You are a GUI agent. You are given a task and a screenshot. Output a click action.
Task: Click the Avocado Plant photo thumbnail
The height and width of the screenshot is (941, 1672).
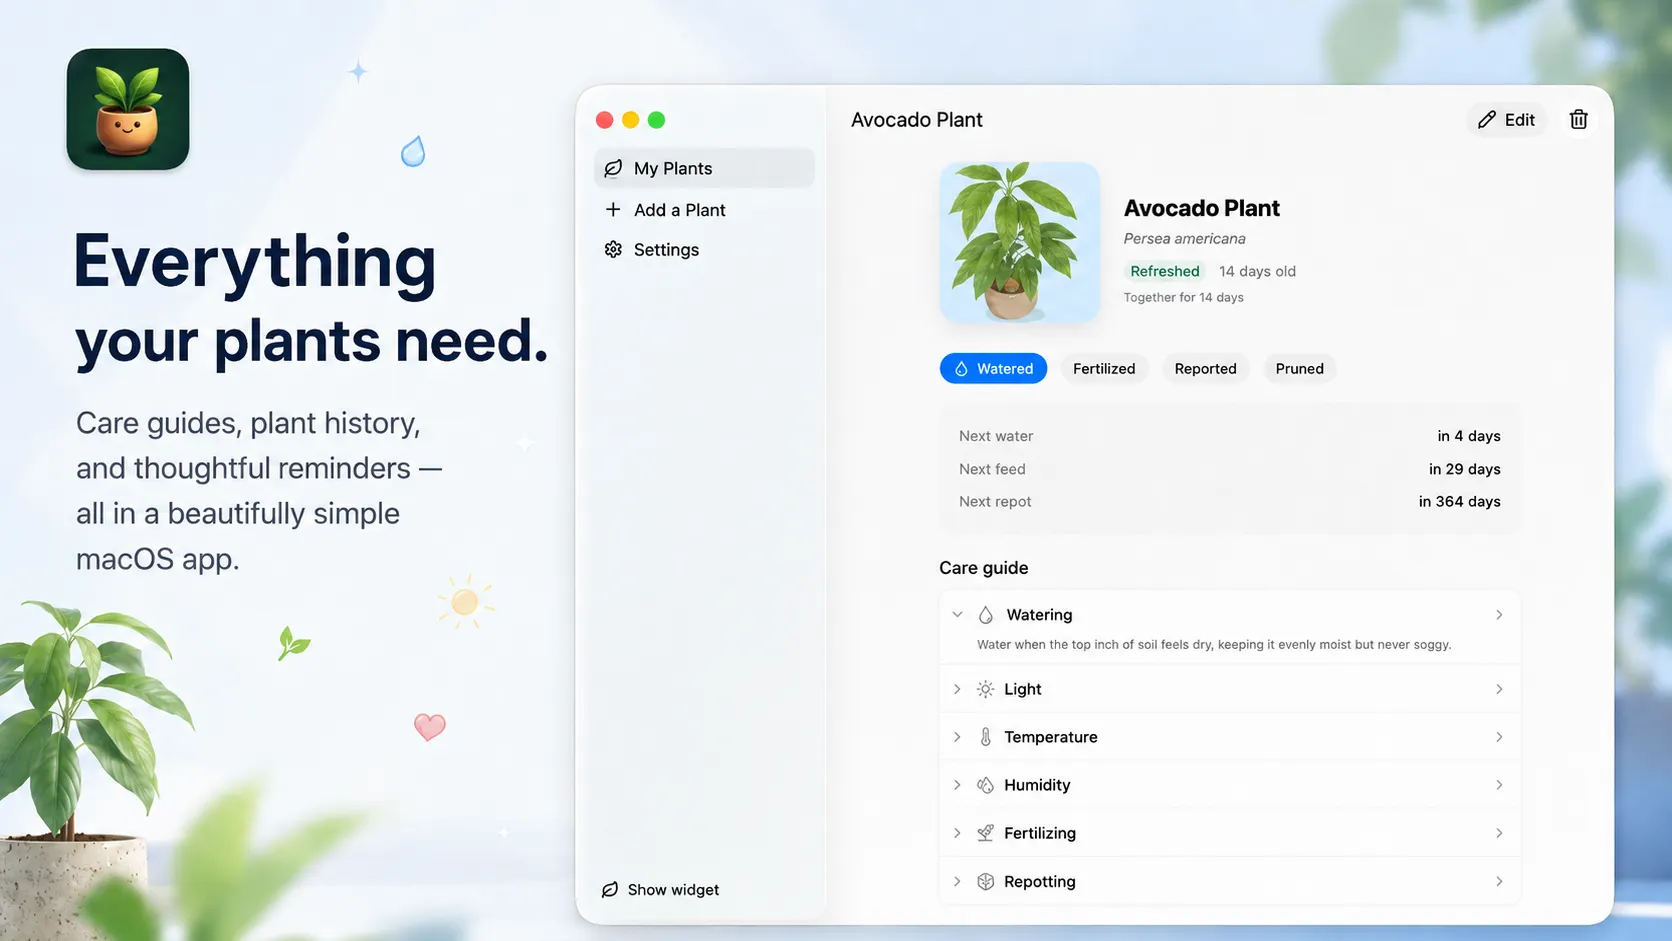(1020, 242)
